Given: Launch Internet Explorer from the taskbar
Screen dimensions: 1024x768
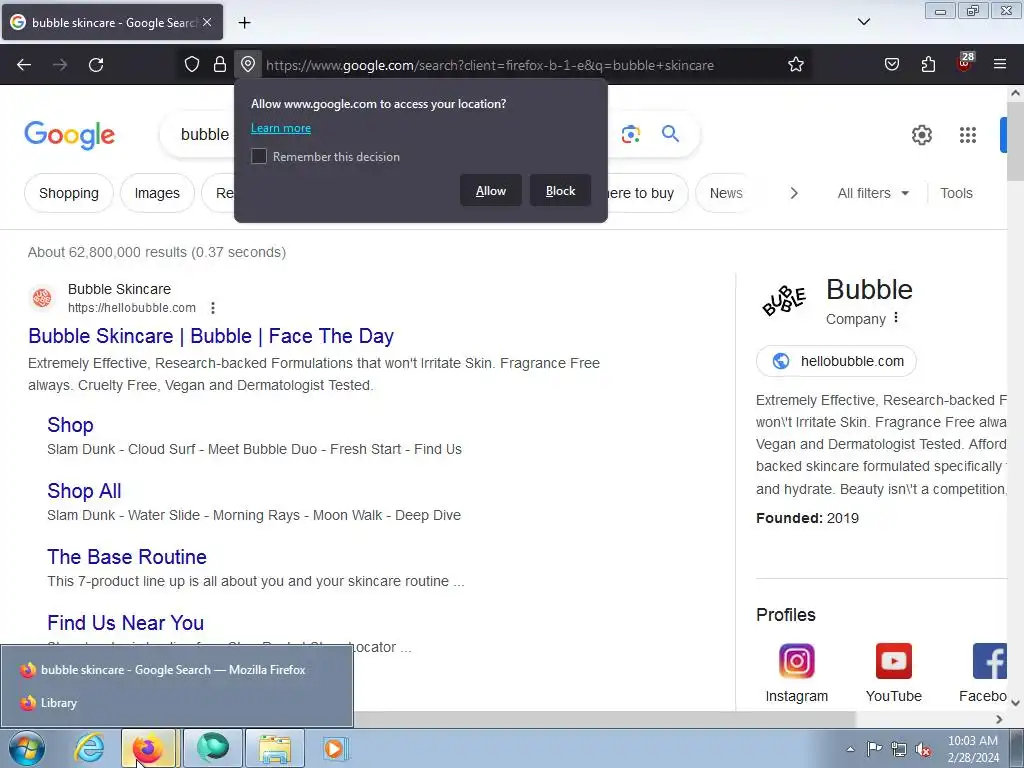Looking at the screenshot, I should click(89, 748).
